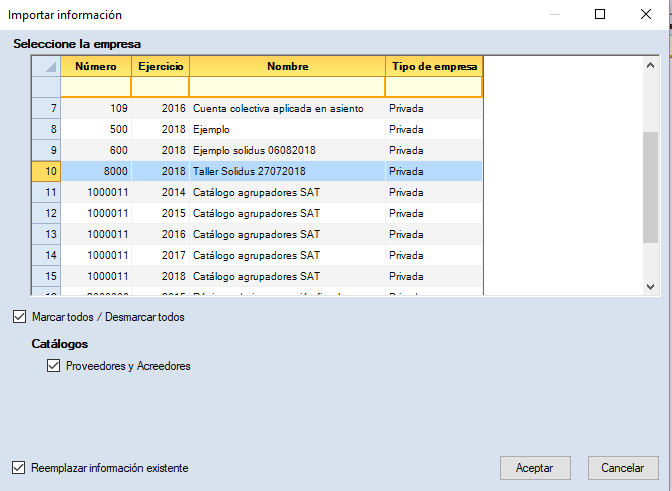This screenshot has height=491, width=672.
Task: Click the Nombre filter field
Action: (x=287, y=88)
